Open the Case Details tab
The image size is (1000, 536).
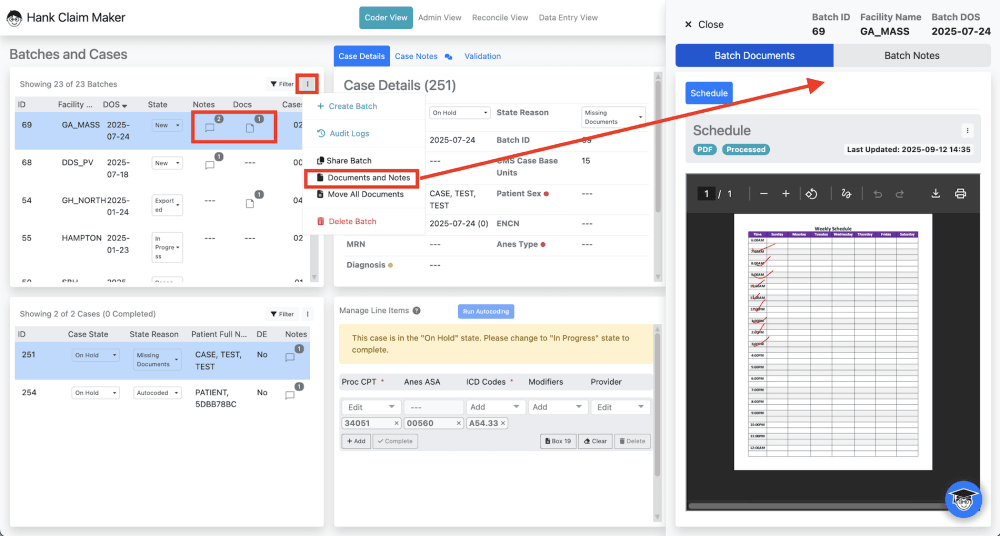(x=362, y=56)
